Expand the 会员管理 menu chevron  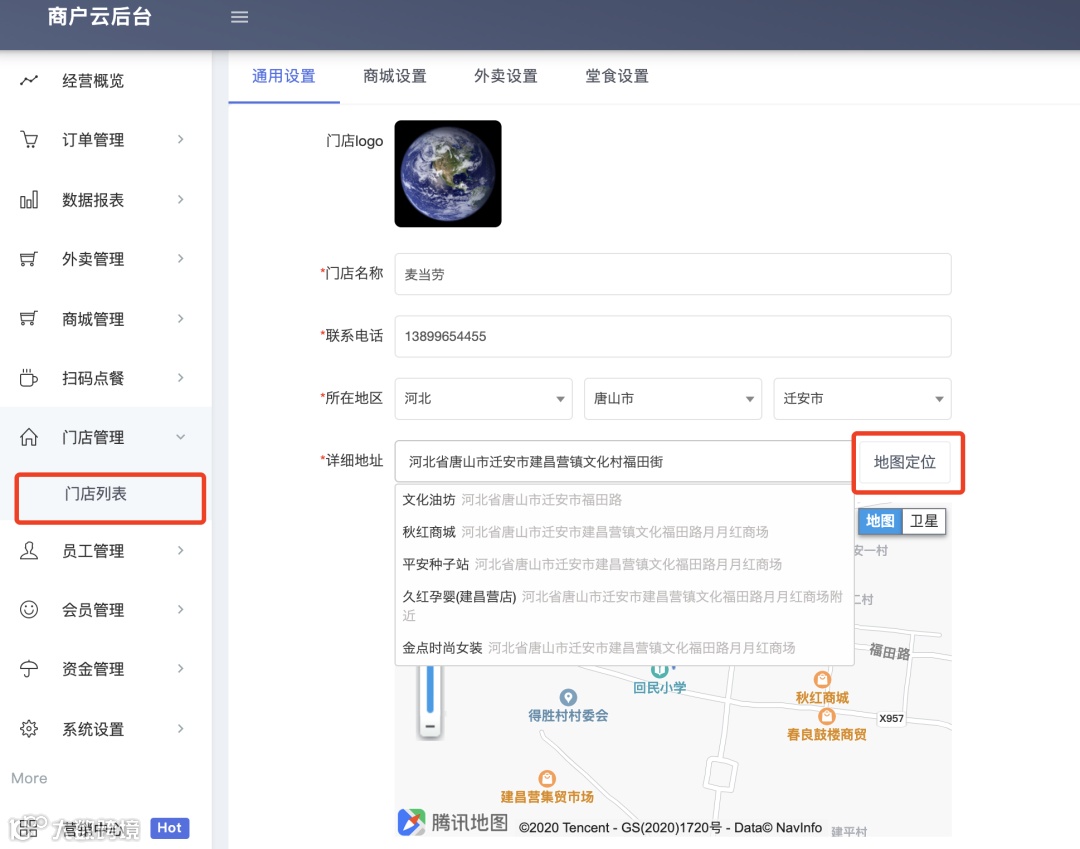180,609
